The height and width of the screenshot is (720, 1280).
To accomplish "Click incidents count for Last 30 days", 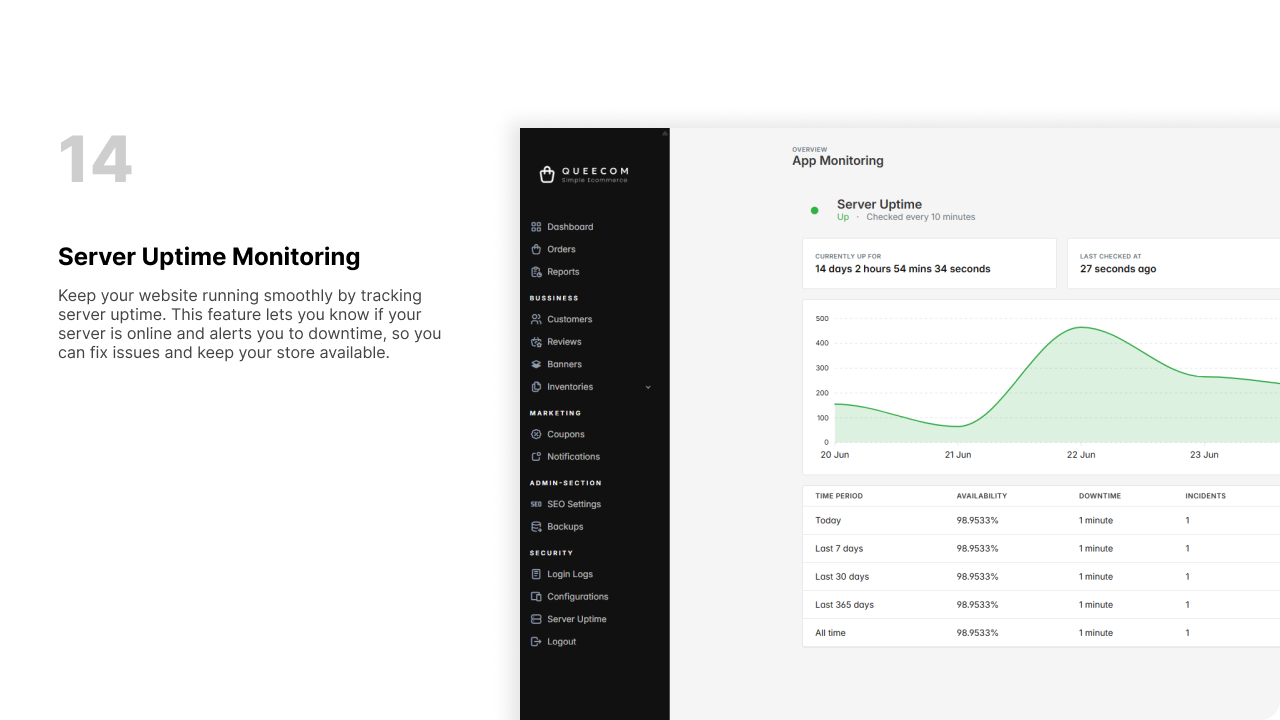I will pyautogui.click(x=1187, y=576).
